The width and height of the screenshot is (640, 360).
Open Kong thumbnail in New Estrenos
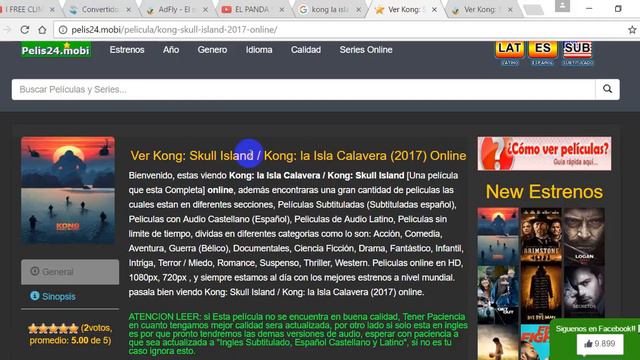tap(498, 236)
